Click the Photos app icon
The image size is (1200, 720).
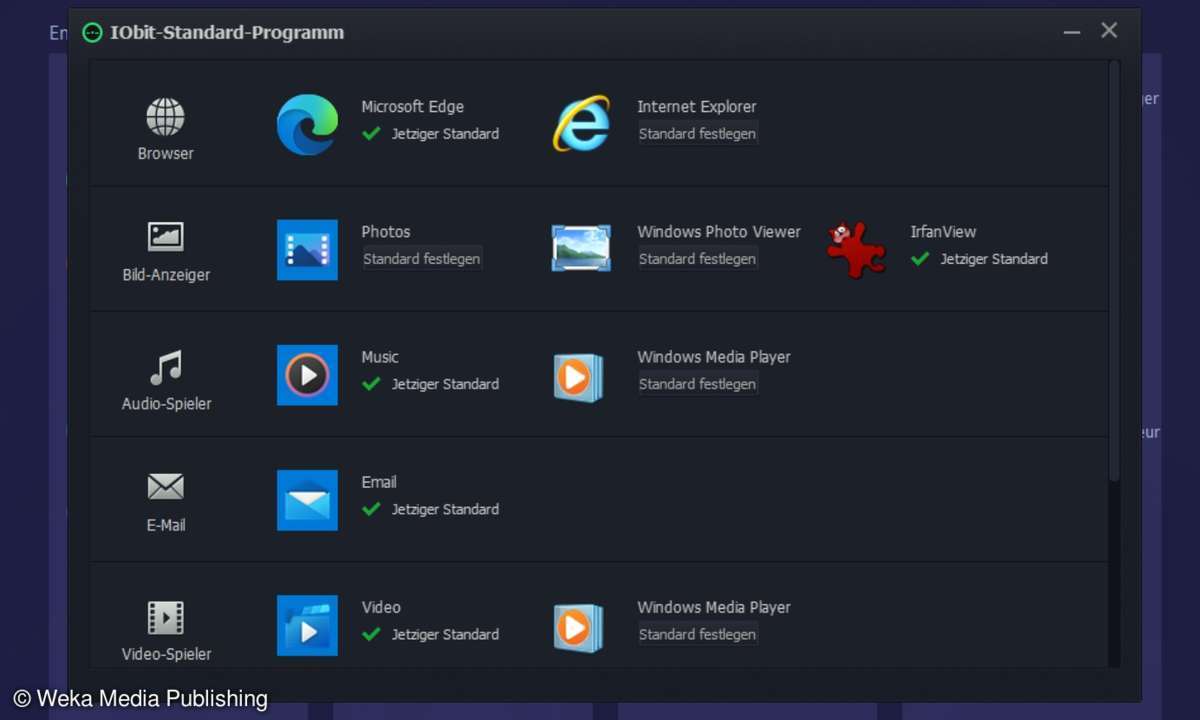pos(307,250)
